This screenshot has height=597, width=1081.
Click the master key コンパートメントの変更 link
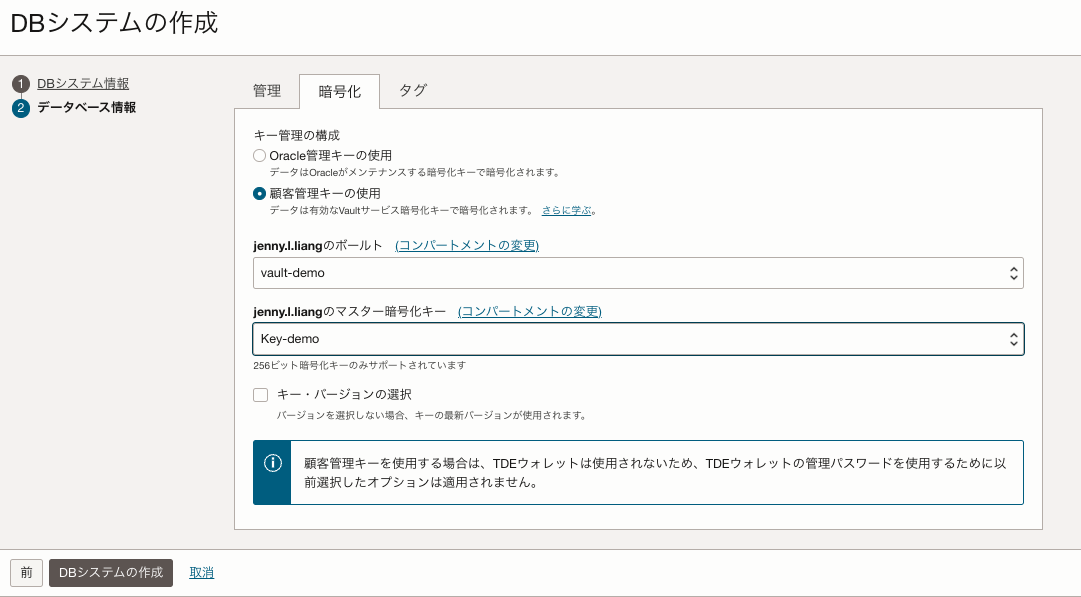530,311
